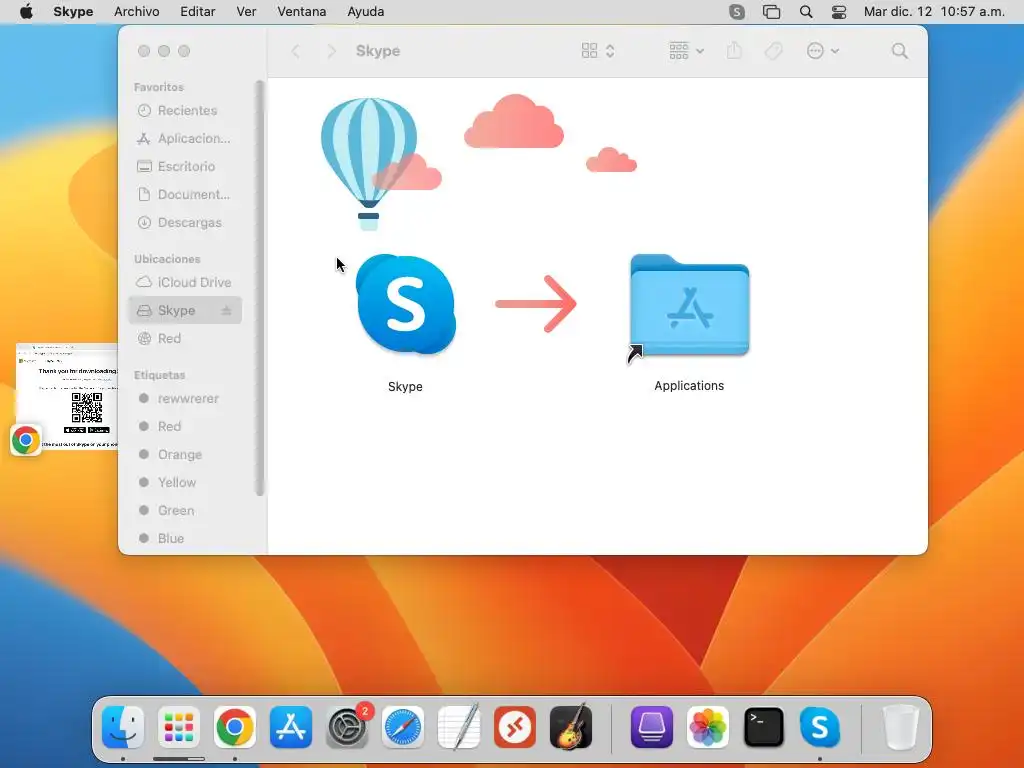Image resolution: width=1024 pixels, height=768 pixels.
Task: Switch to icon view in the Finder toolbar
Action: [589, 51]
